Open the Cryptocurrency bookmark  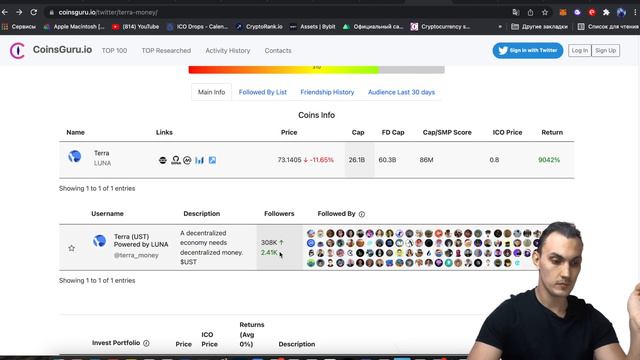click(x=440, y=27)
